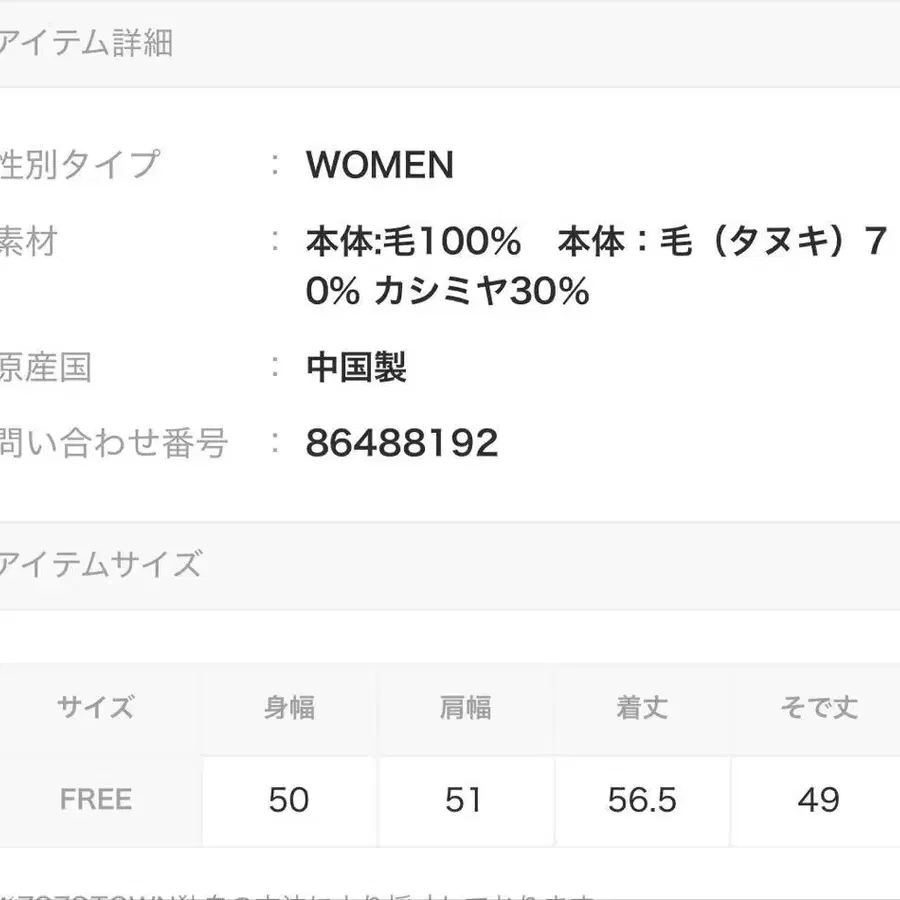Screen dimensions: 900x900
Task: Click the 肩幅 column header
Action: pyautogui.click(x=465, y=708)
